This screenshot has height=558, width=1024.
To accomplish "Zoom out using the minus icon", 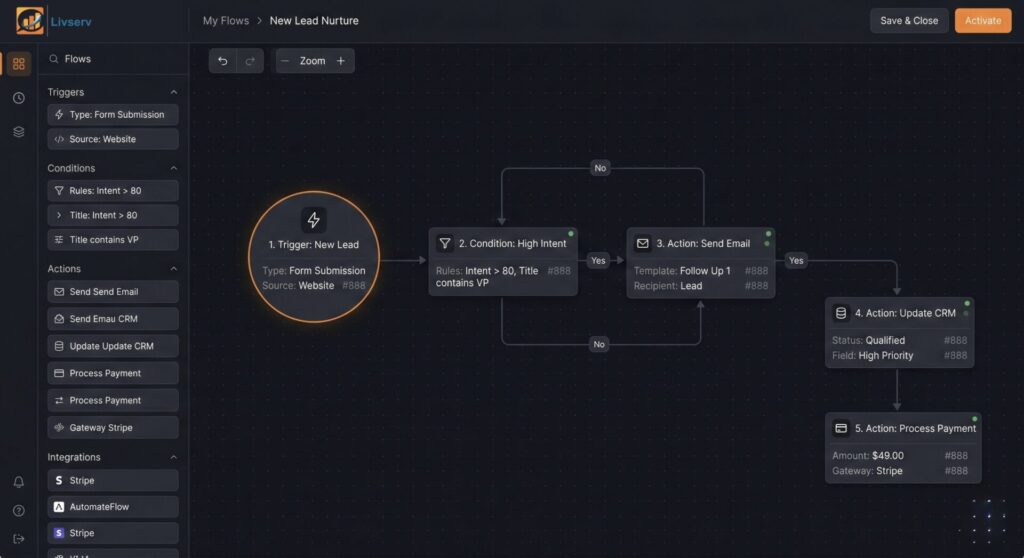I will [285, 61].
